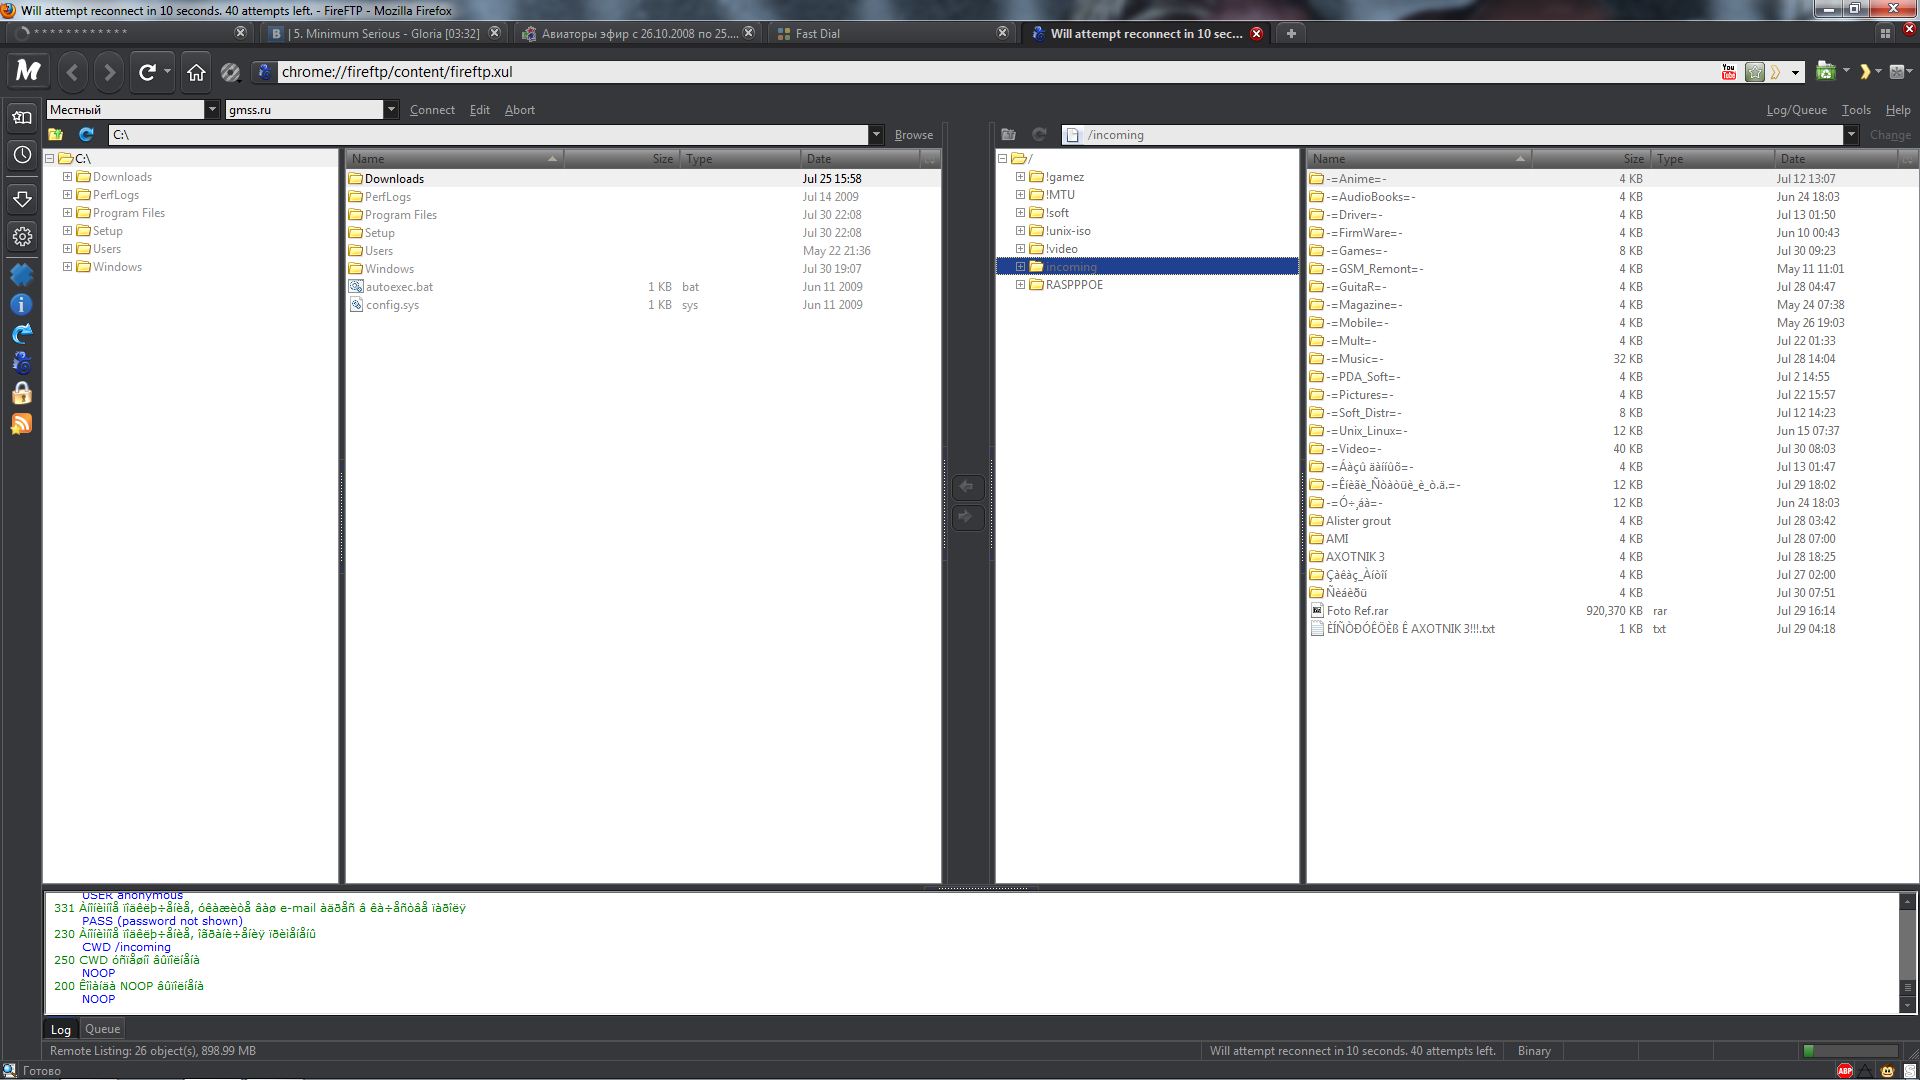Open the local path history dropdown

[876, 134]
